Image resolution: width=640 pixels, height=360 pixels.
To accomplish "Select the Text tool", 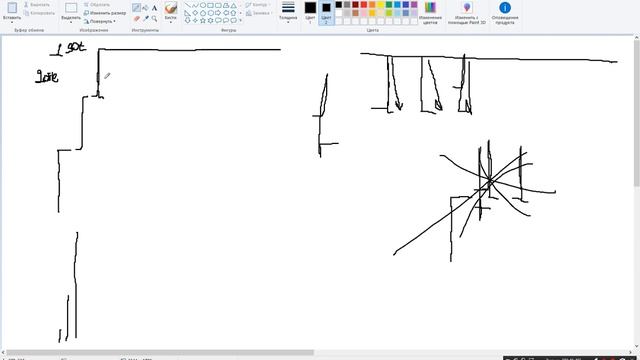I will click(154, 8).
